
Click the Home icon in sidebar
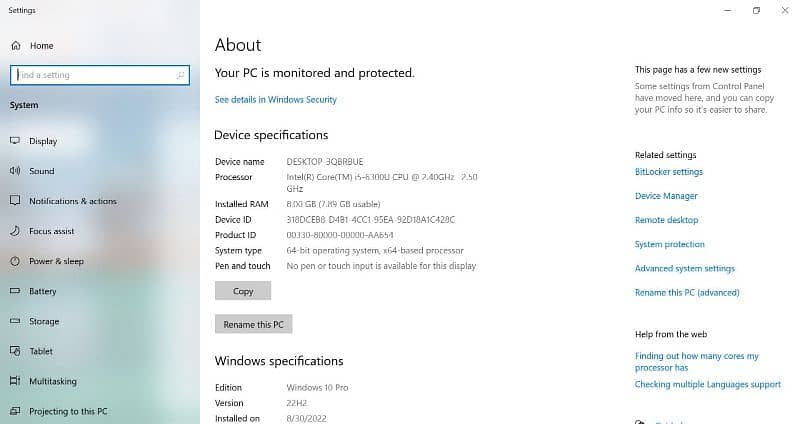(15, 46)
